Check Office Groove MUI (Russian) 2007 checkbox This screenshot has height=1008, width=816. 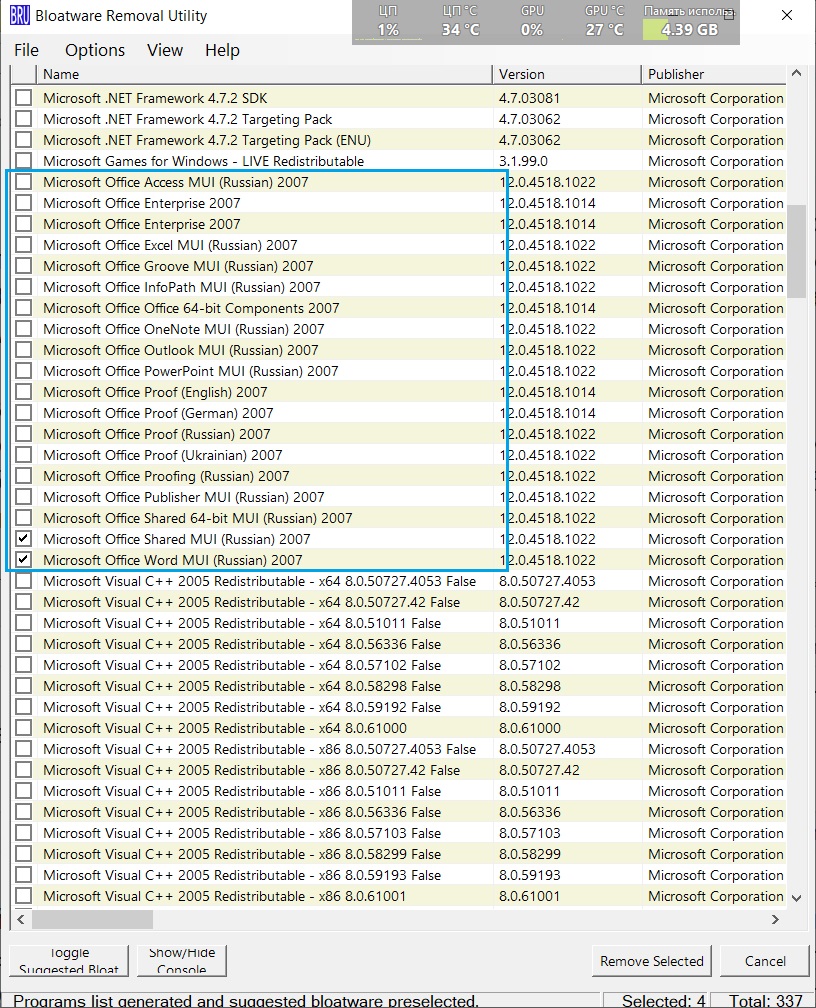pyautogui.click(x=24, y=266)
